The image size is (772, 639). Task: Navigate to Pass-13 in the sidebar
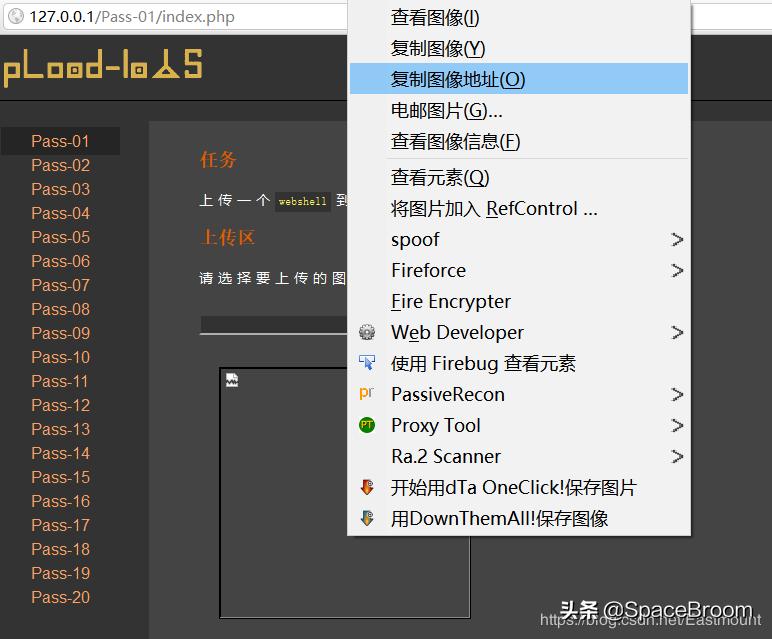pyautogui.click(x=60, y=429)
